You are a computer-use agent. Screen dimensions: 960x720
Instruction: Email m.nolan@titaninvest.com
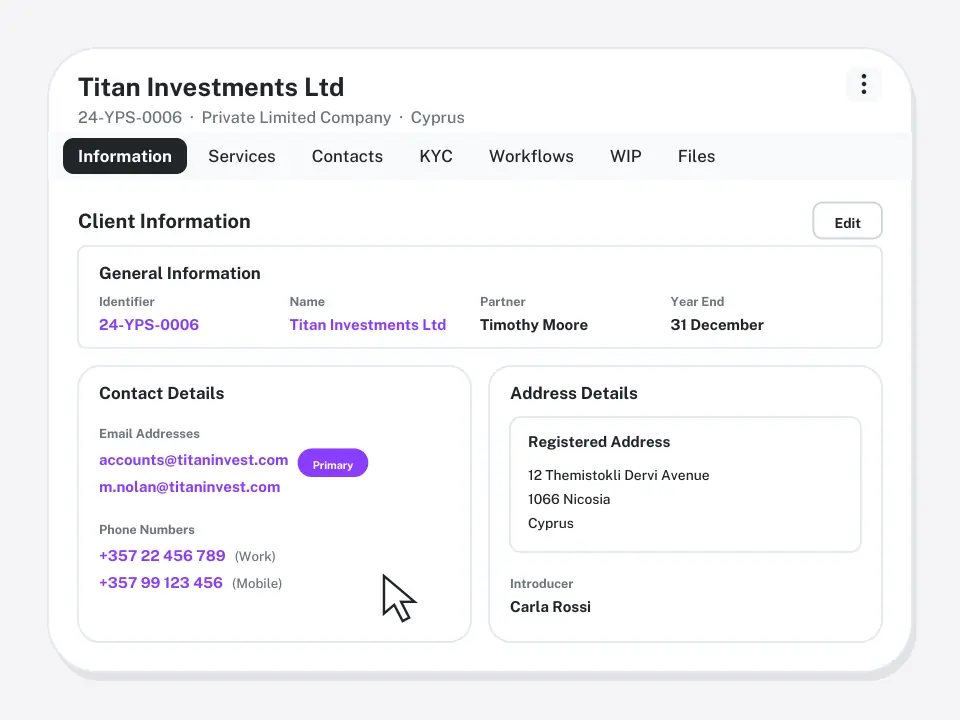tap(190, 487)
